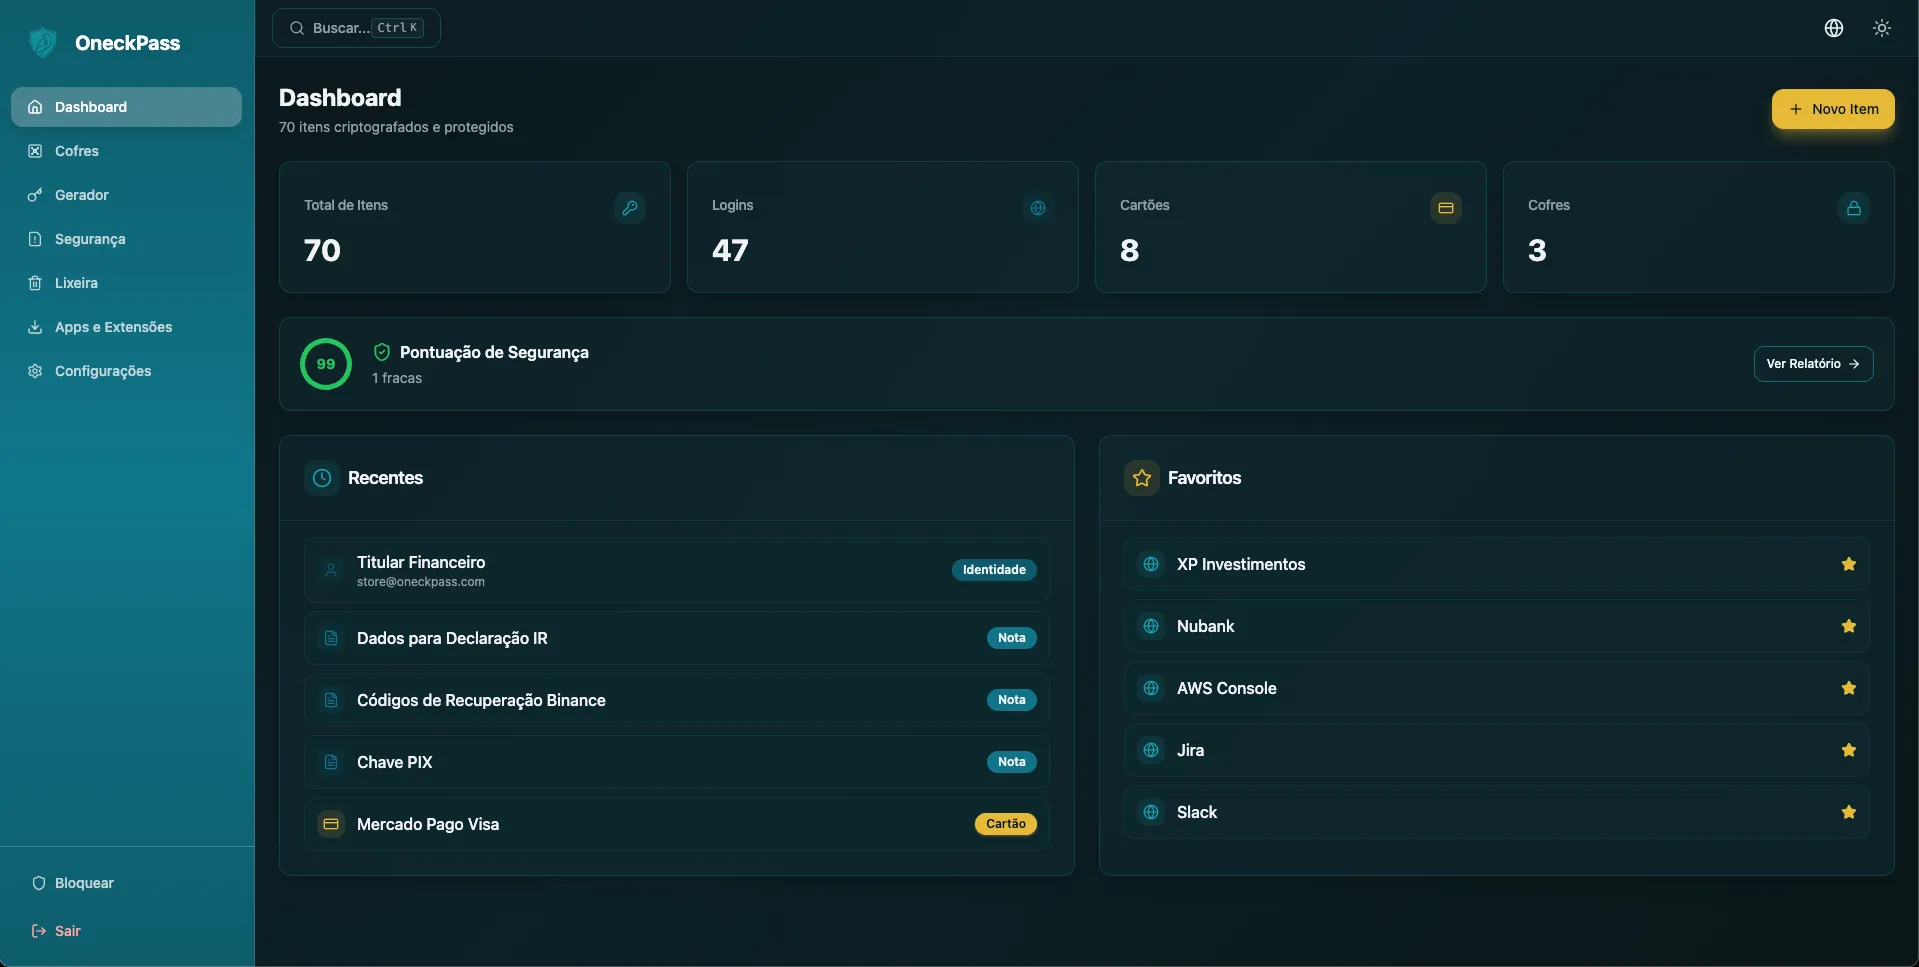Open the Lixeira trash icon
This screenshot has height=967, width=1919.
click(35, 282)
